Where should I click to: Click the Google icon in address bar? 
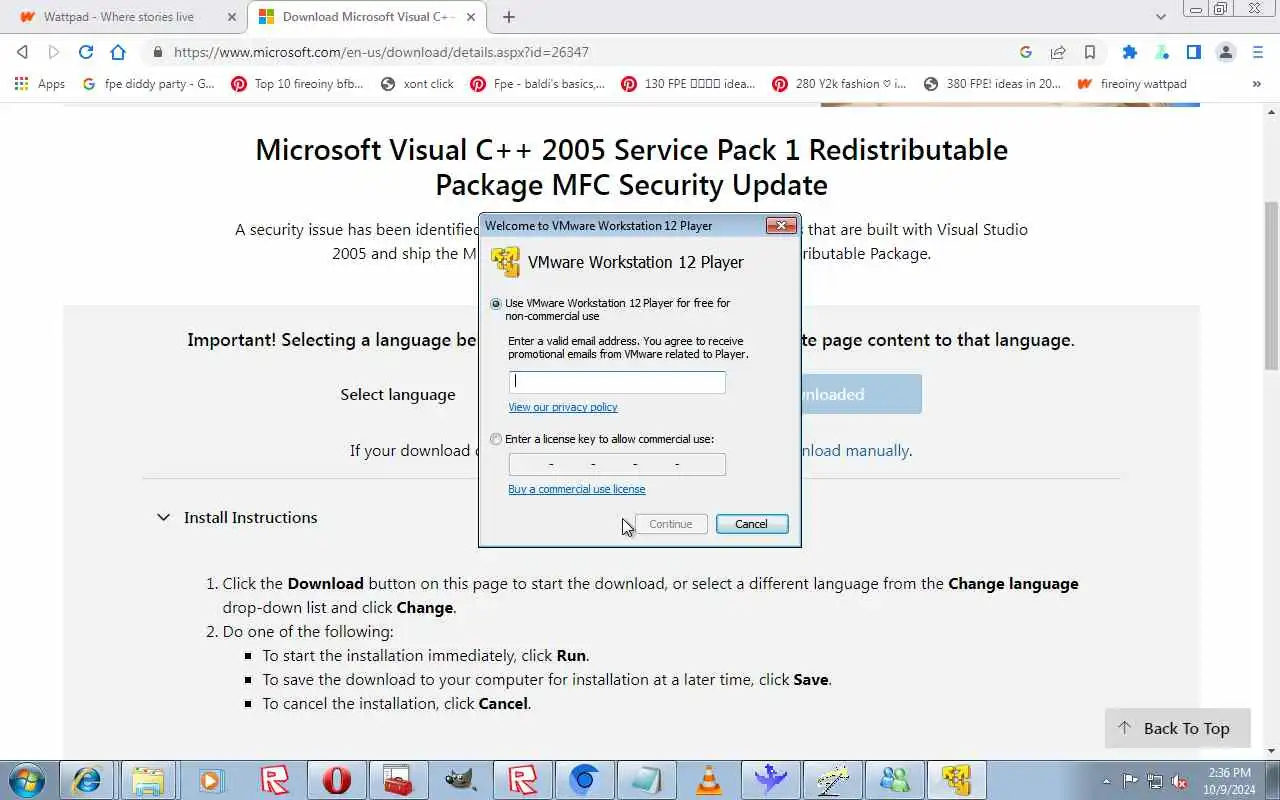(x=1026, y=52)
